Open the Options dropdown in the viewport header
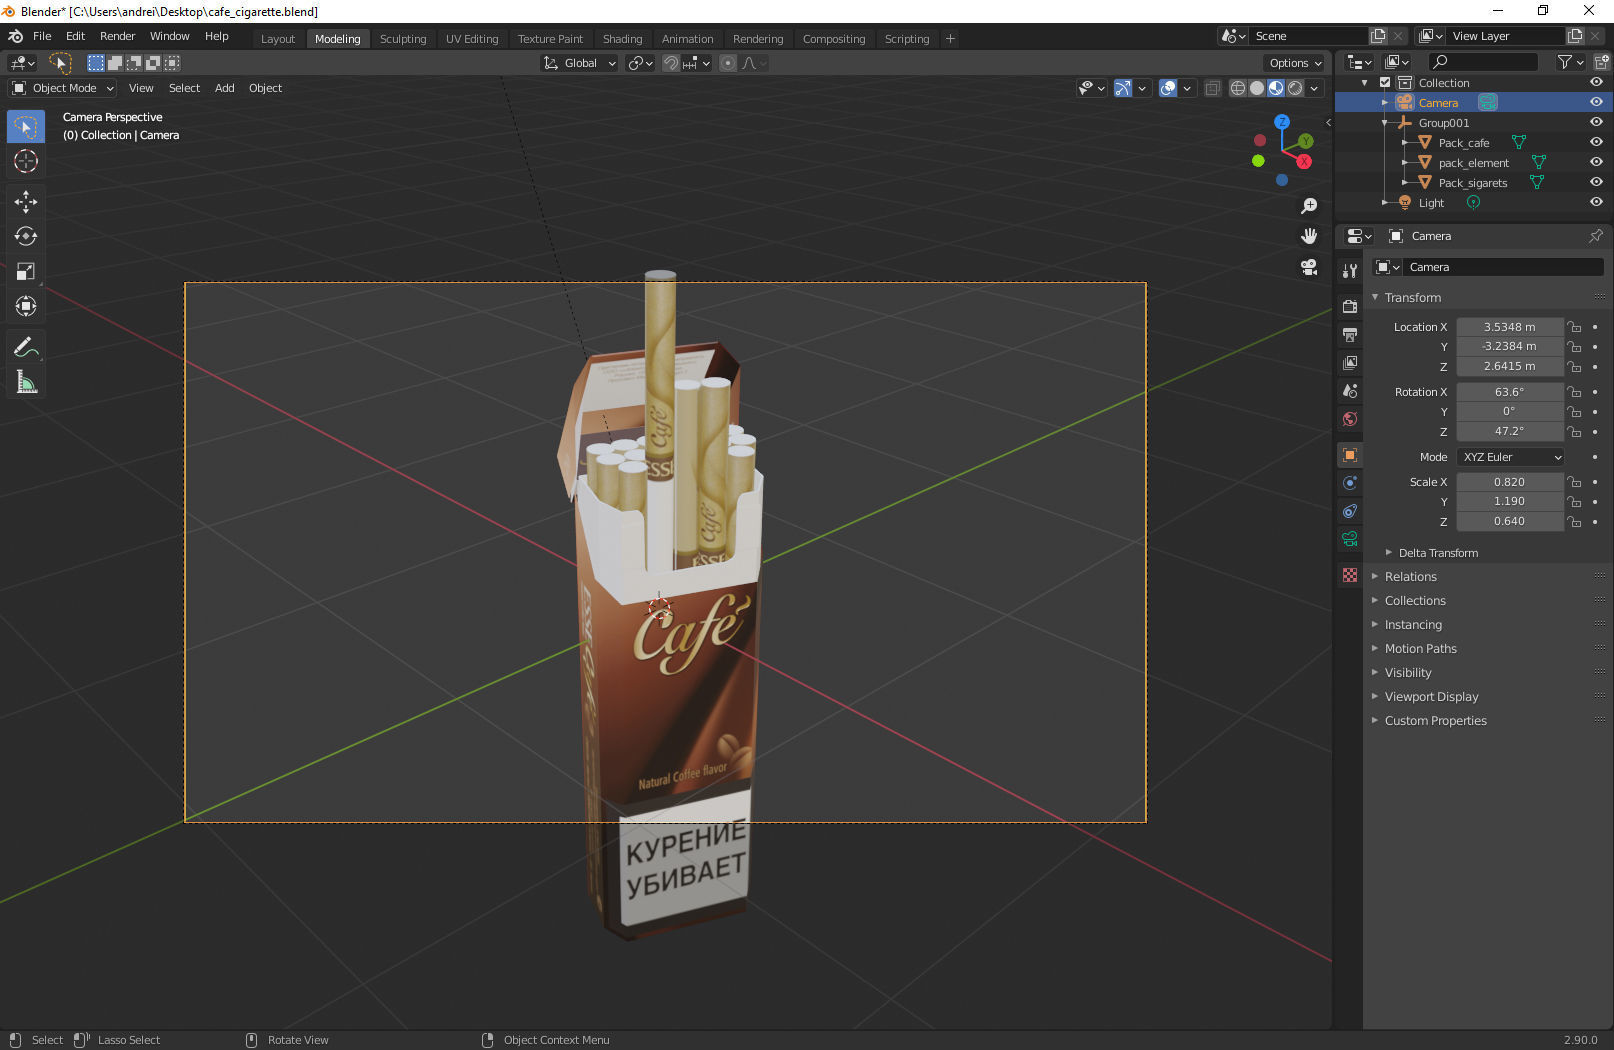This screenshot has height=1050, width=1614. click(x=1296, y=63)
